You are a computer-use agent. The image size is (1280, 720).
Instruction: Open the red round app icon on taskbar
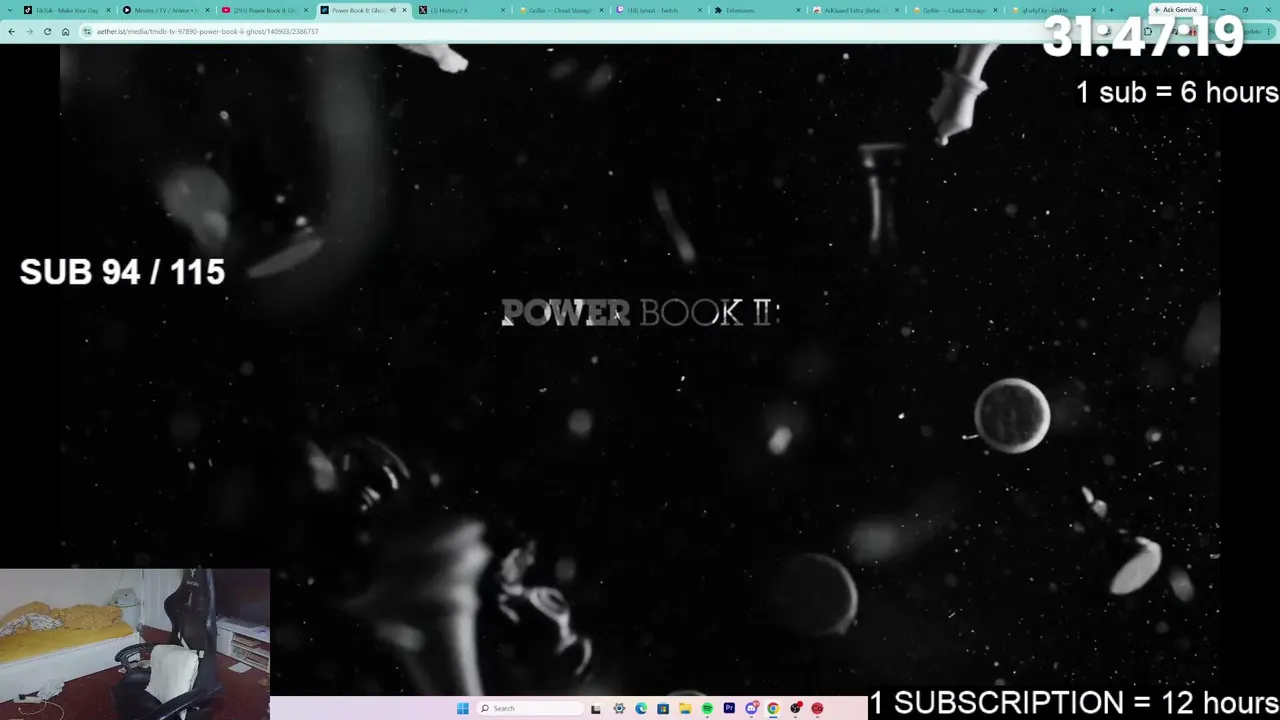[x=817, y=708]
